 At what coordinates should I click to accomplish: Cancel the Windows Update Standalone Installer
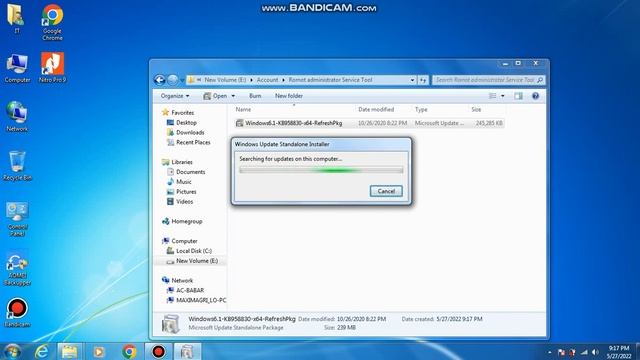click(x=386, y=191)
